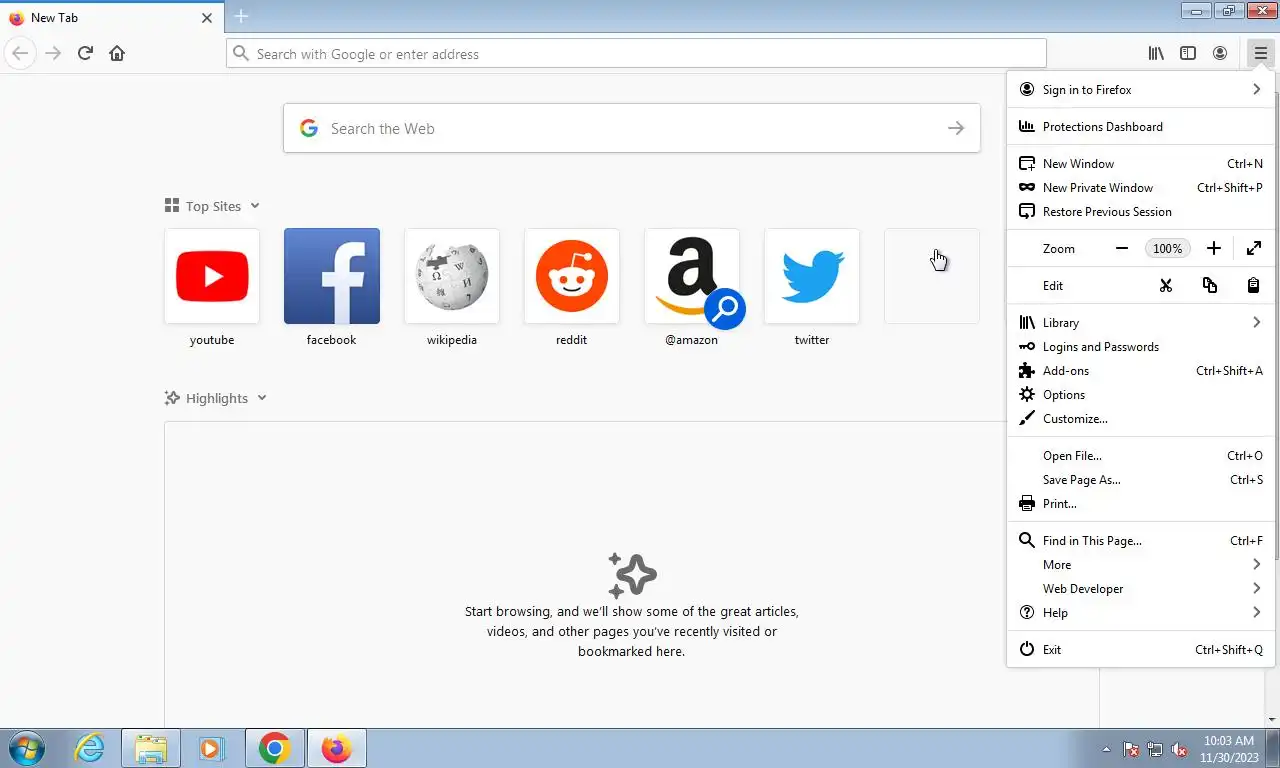The image size is (1280, 768).
Task: Choose Open File... menu entry
Action: 1141,455
